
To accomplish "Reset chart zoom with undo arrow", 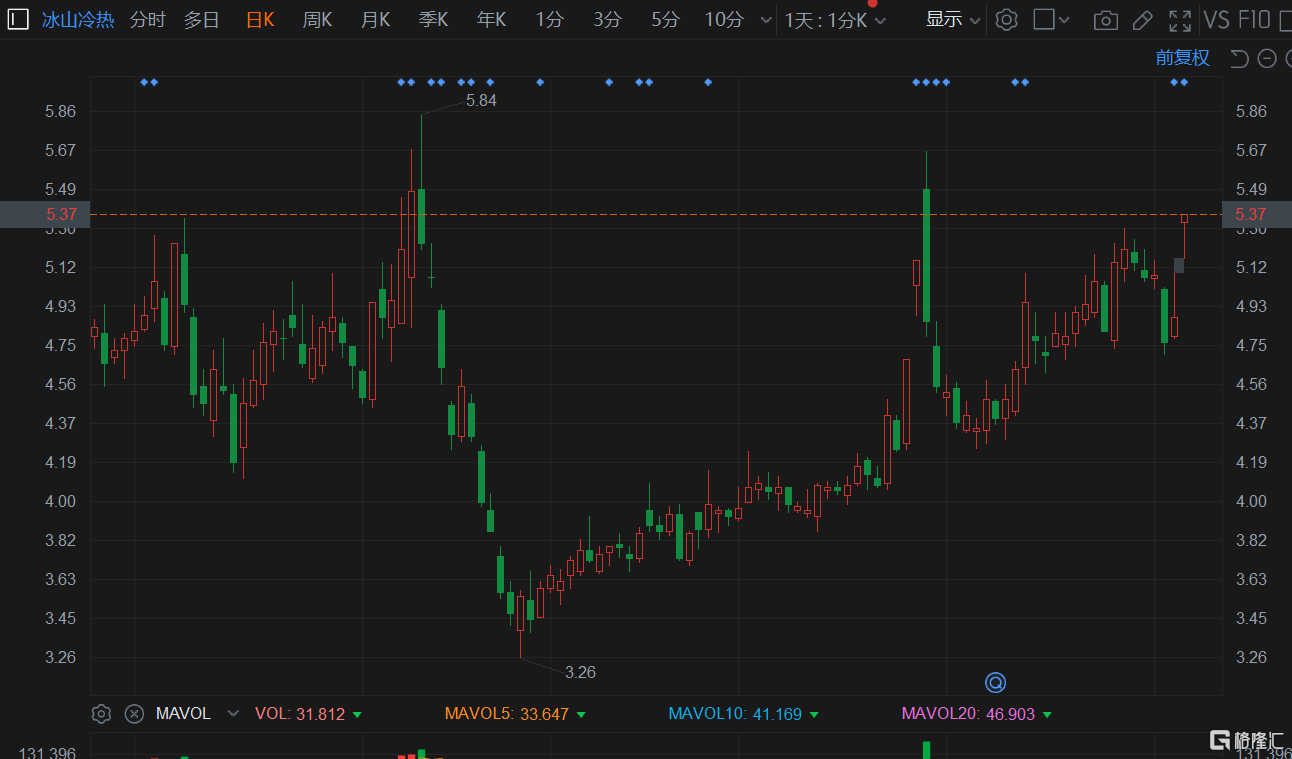I will point(1239,58).
